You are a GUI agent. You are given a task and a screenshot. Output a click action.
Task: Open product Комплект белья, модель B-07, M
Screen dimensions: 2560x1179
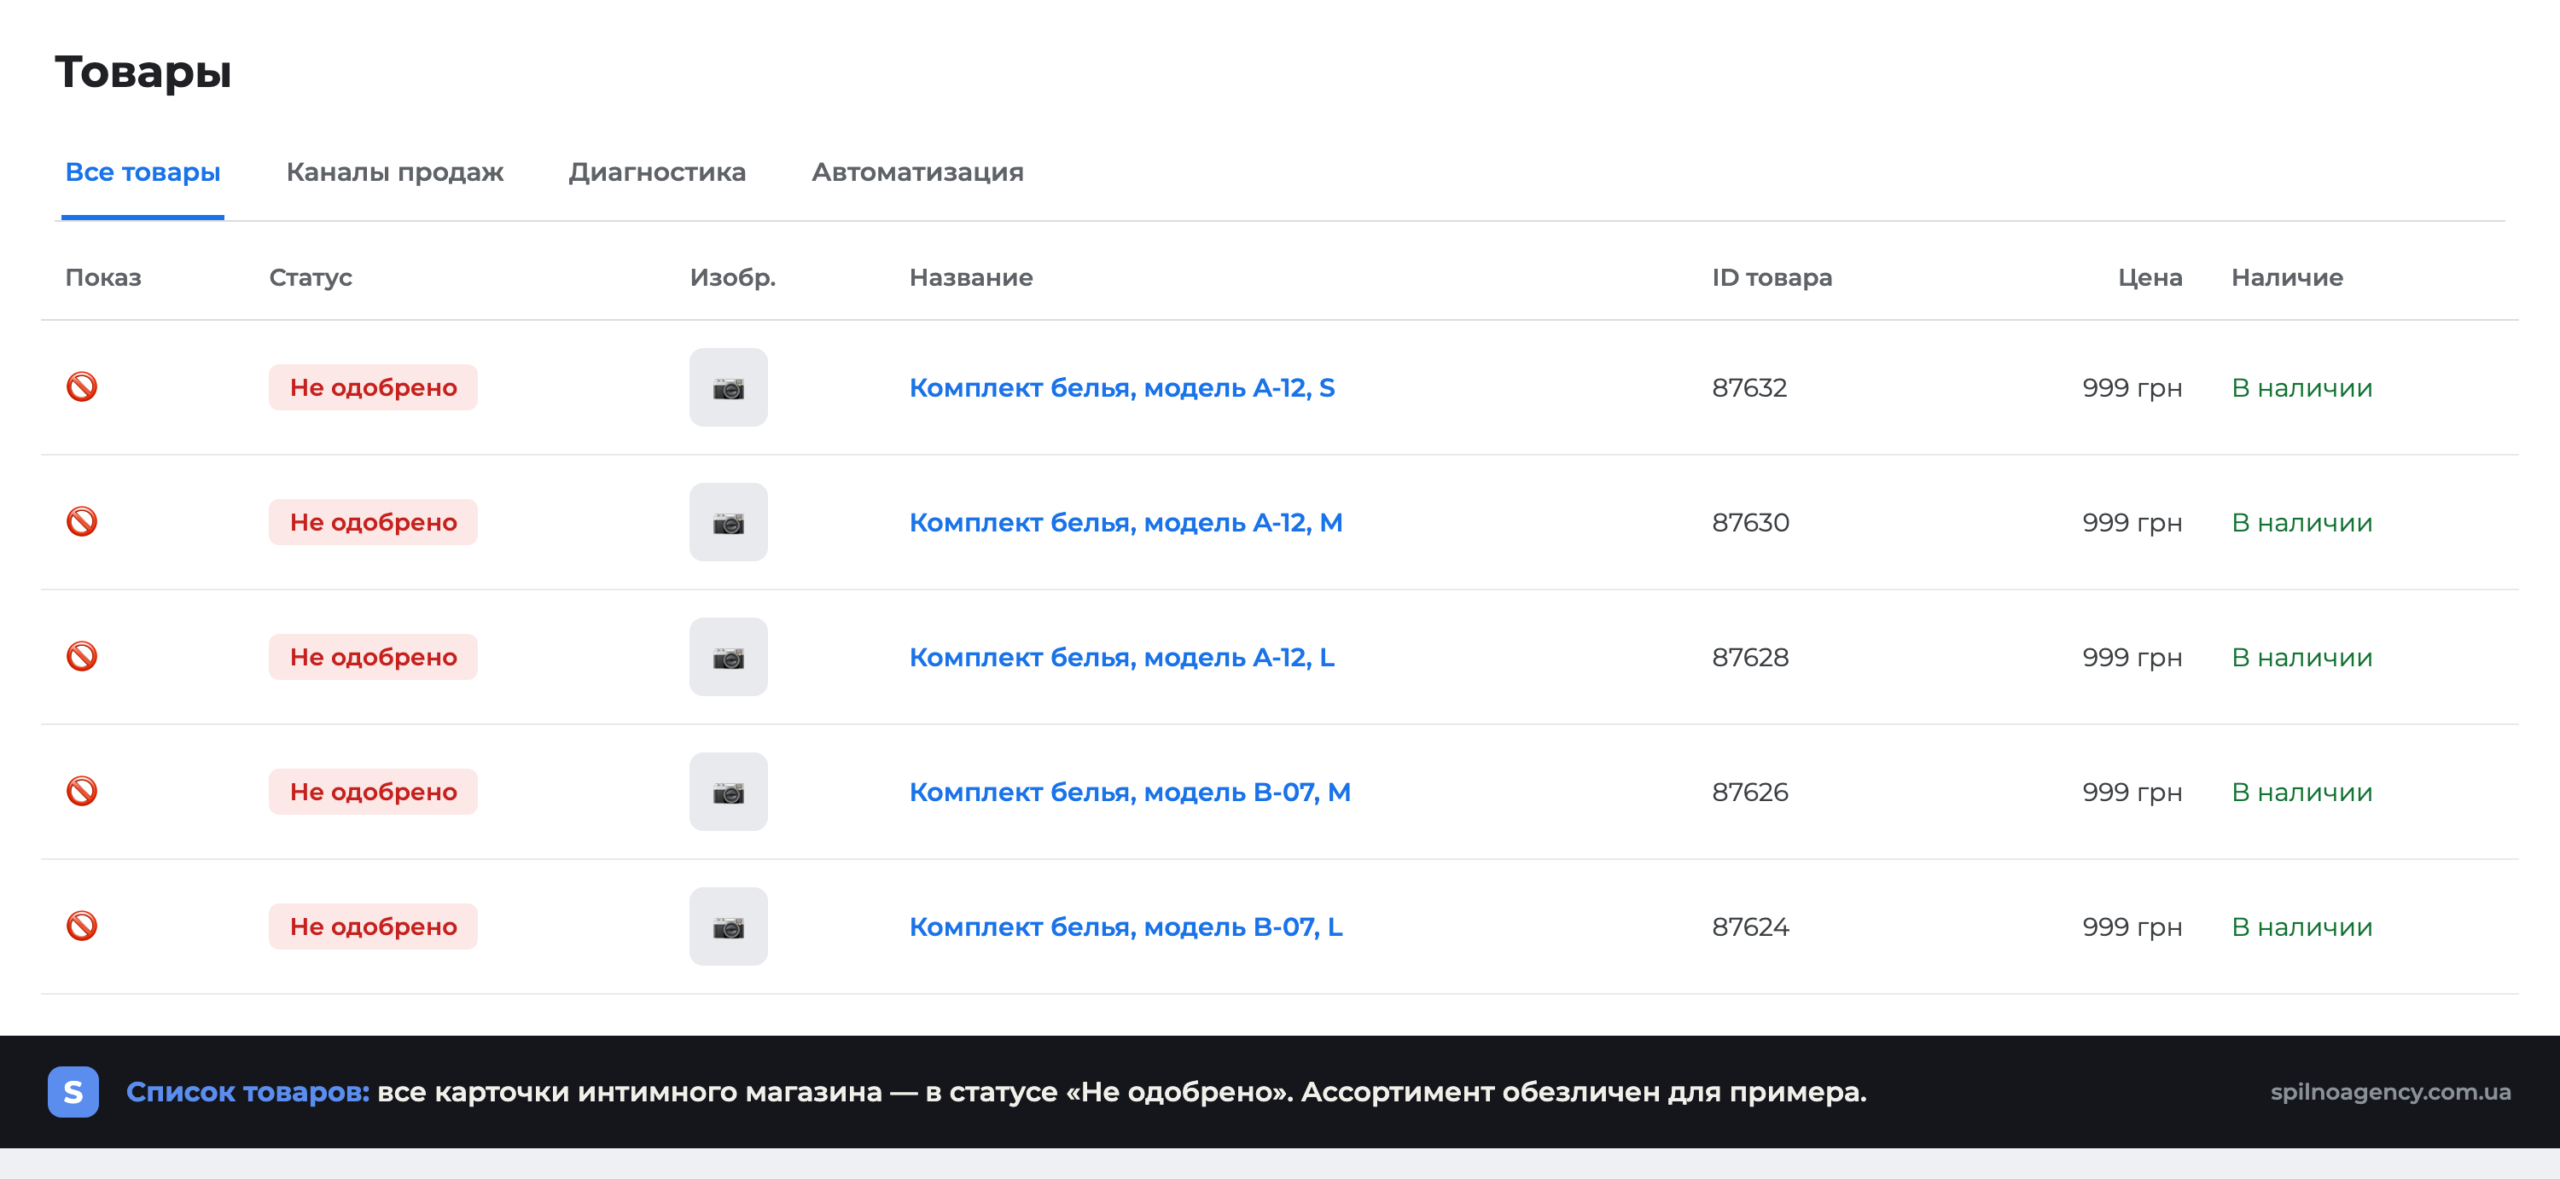(x=1130, y=792)
